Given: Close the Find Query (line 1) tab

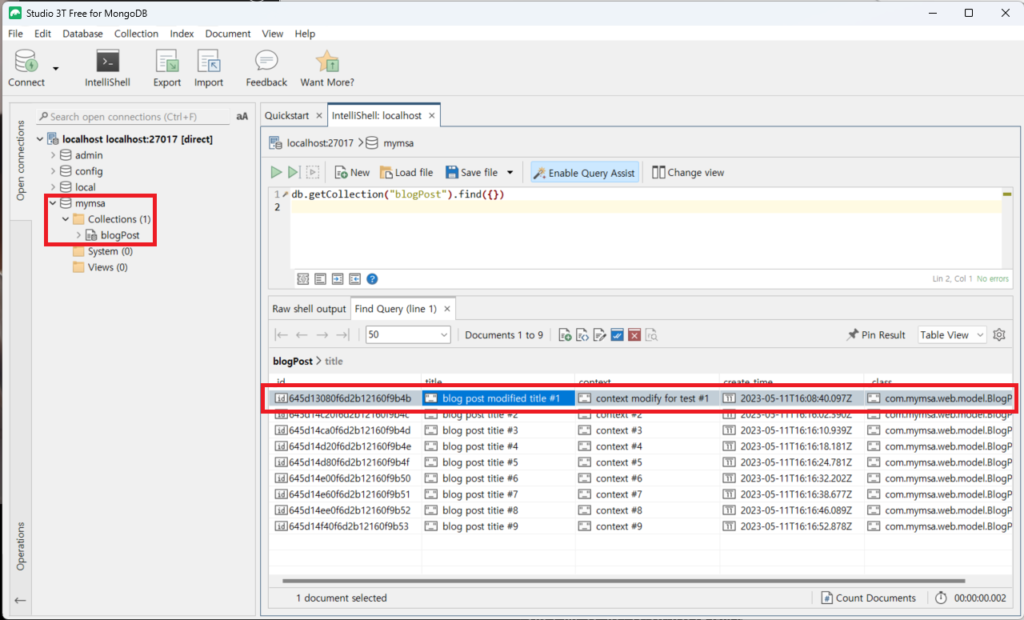Looking at the screenshot, I should 447,309.
